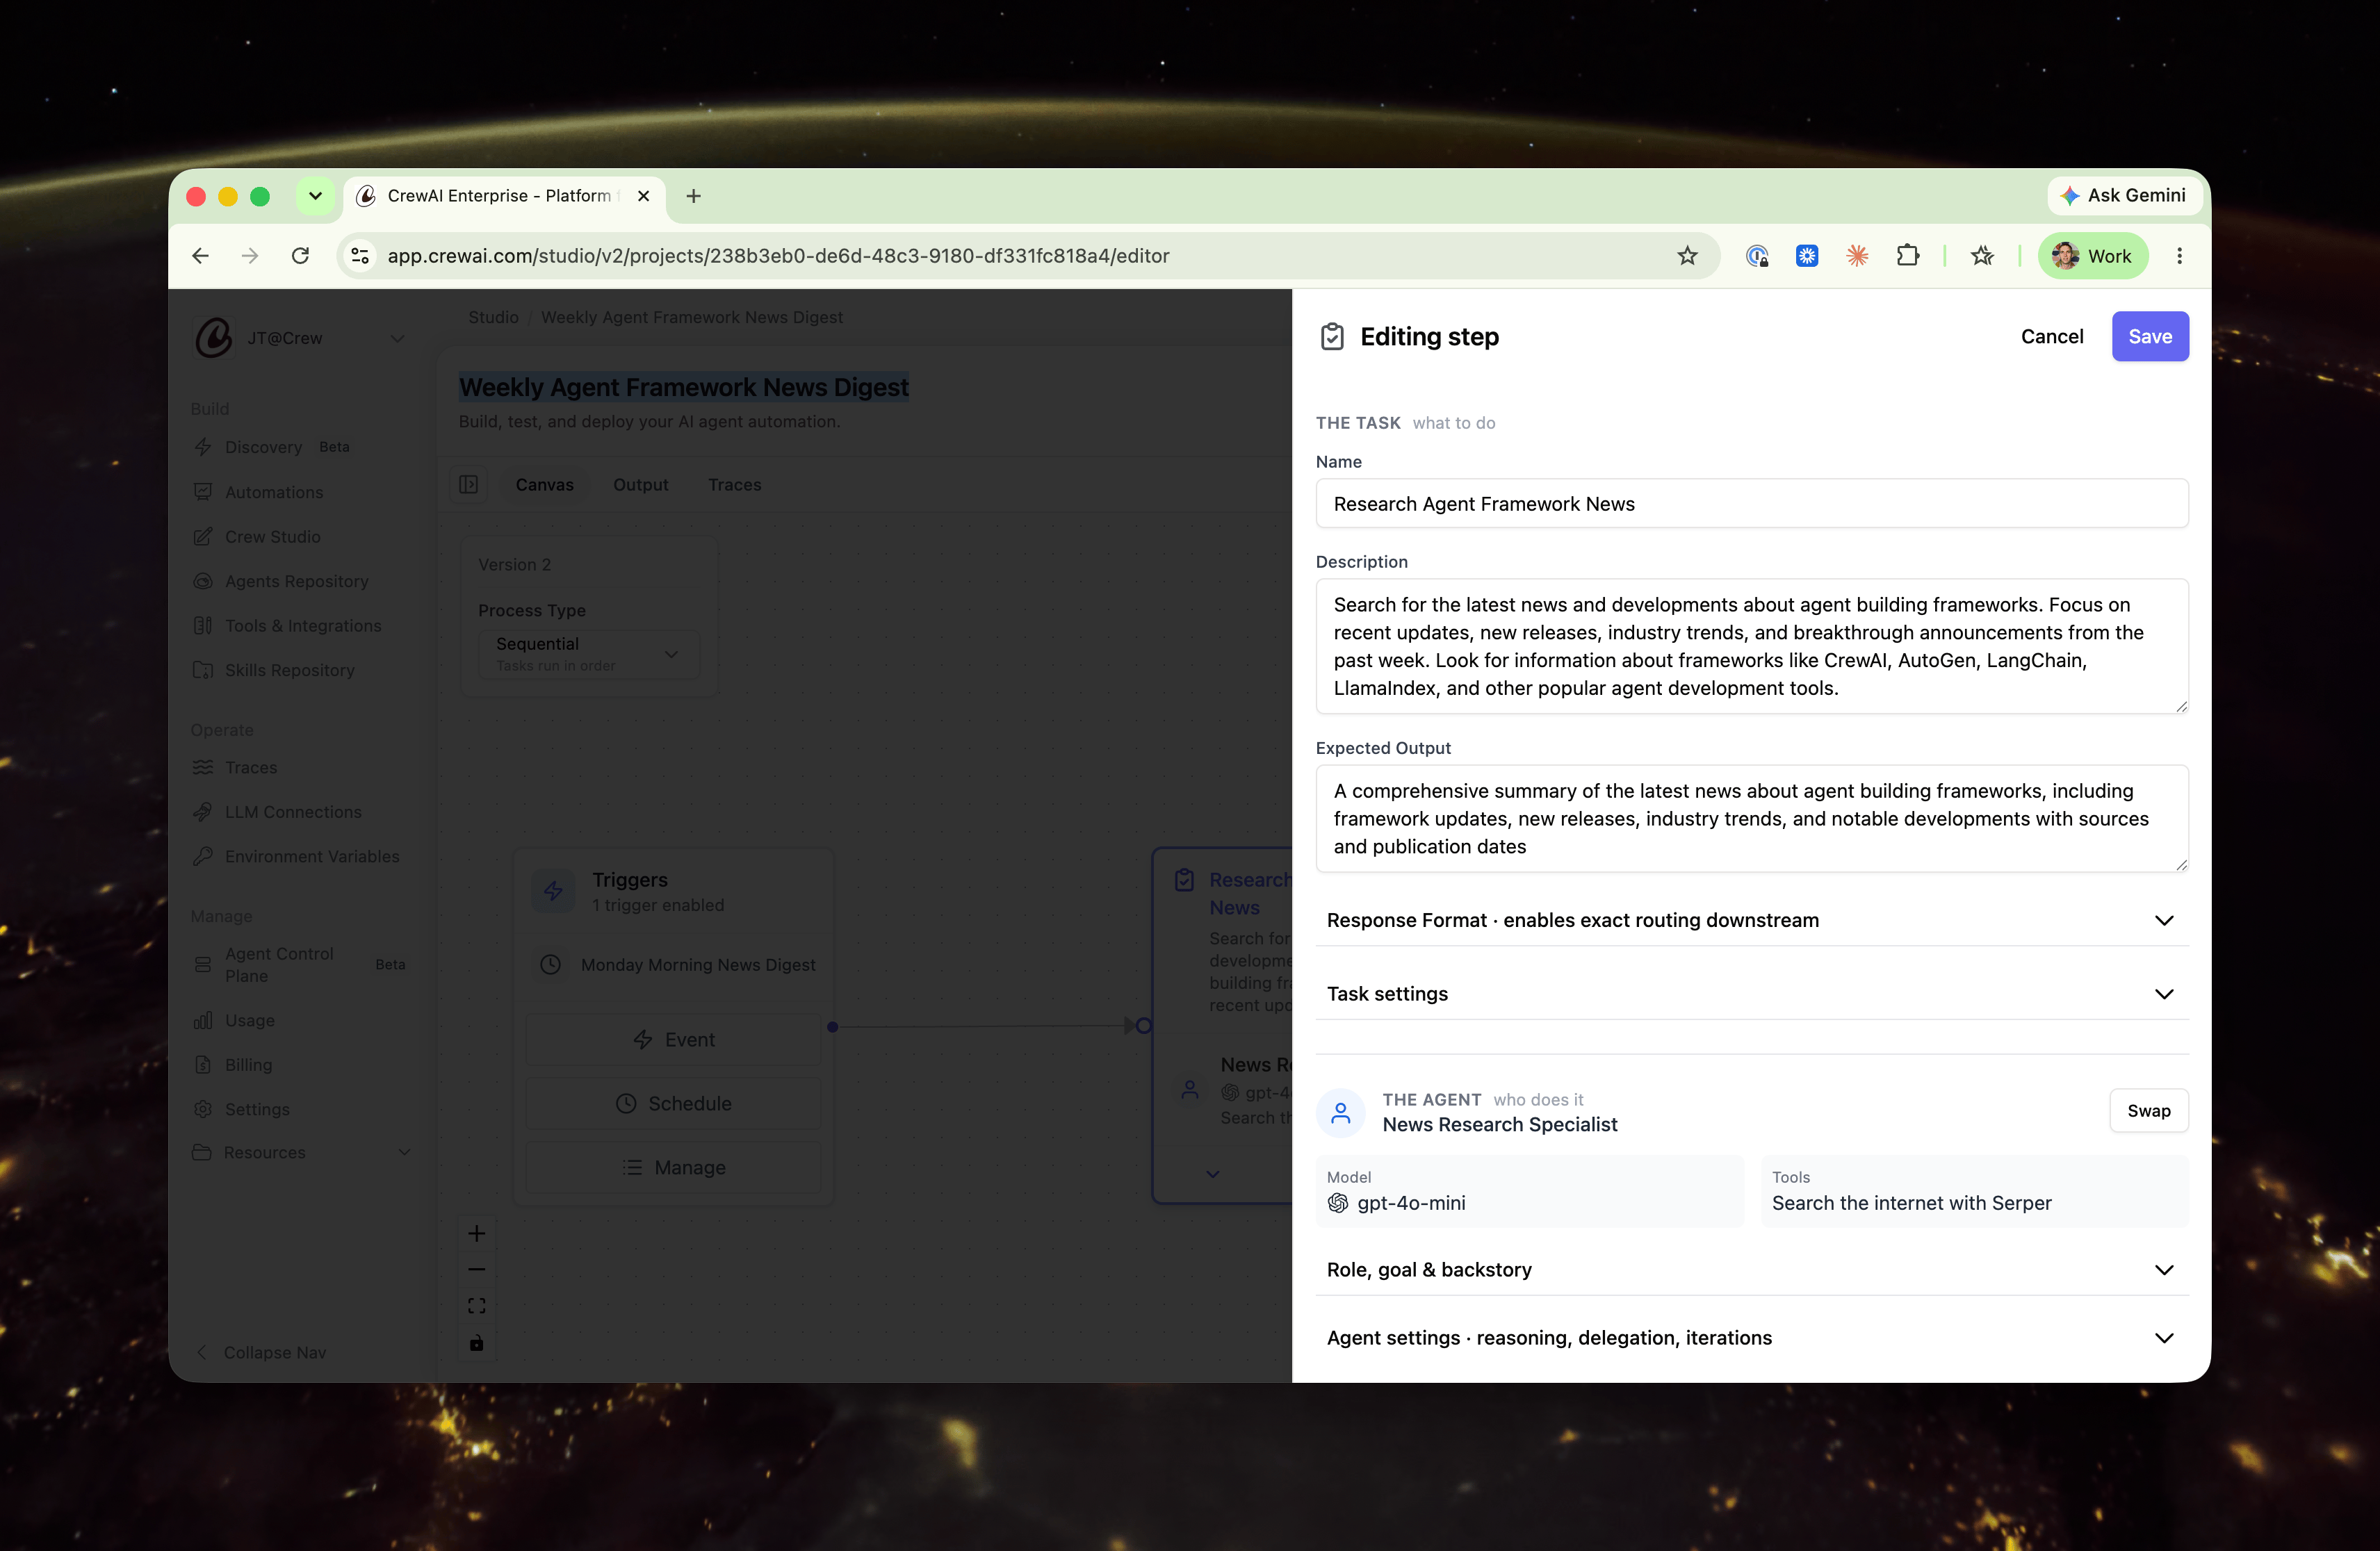Screen dimensions: 2380x1551
Task: Expand Role, goal & backstory
Action: click(1752, 1270)
